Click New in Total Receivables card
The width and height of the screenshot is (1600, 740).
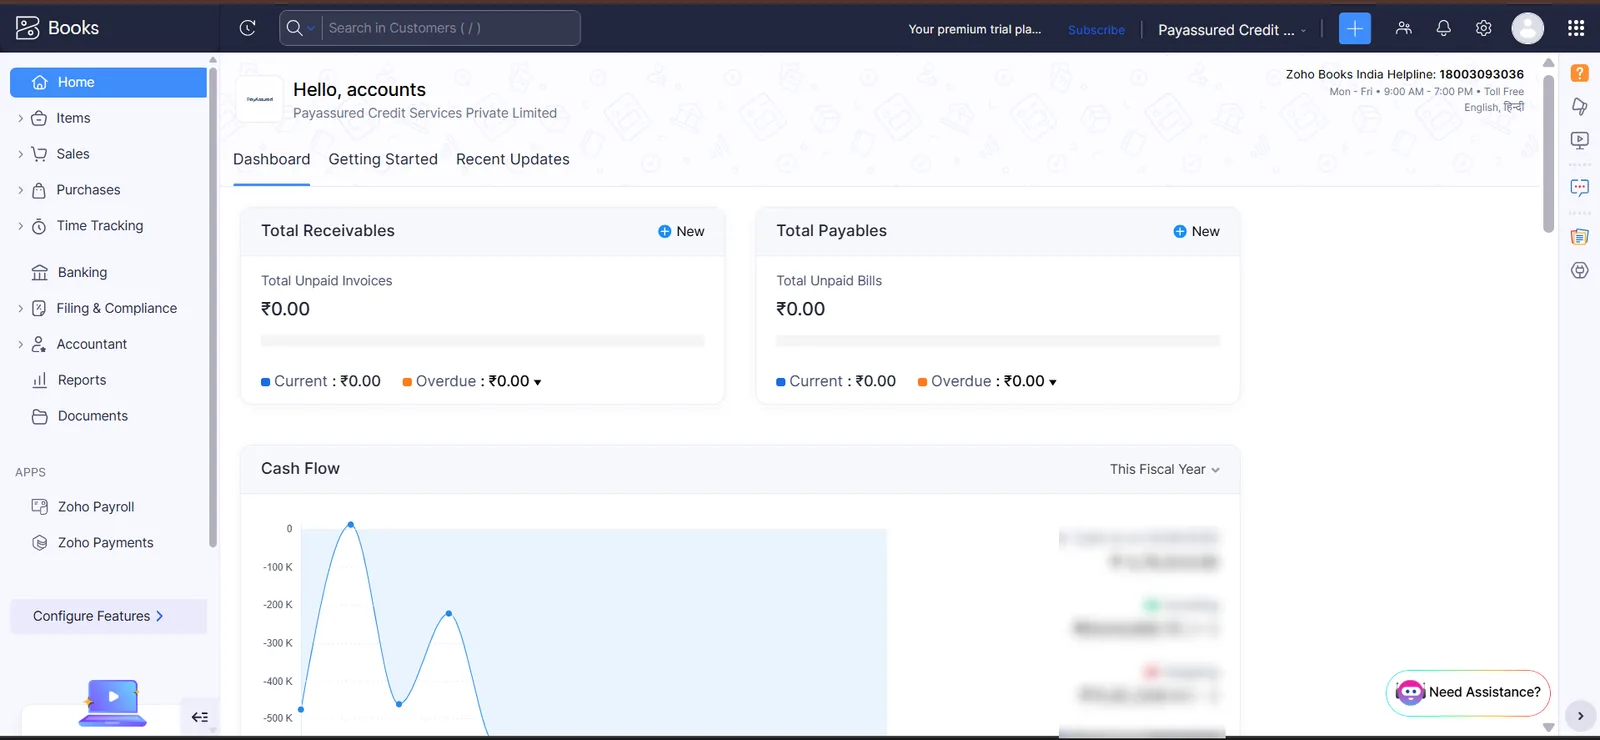tap(681, 231)
